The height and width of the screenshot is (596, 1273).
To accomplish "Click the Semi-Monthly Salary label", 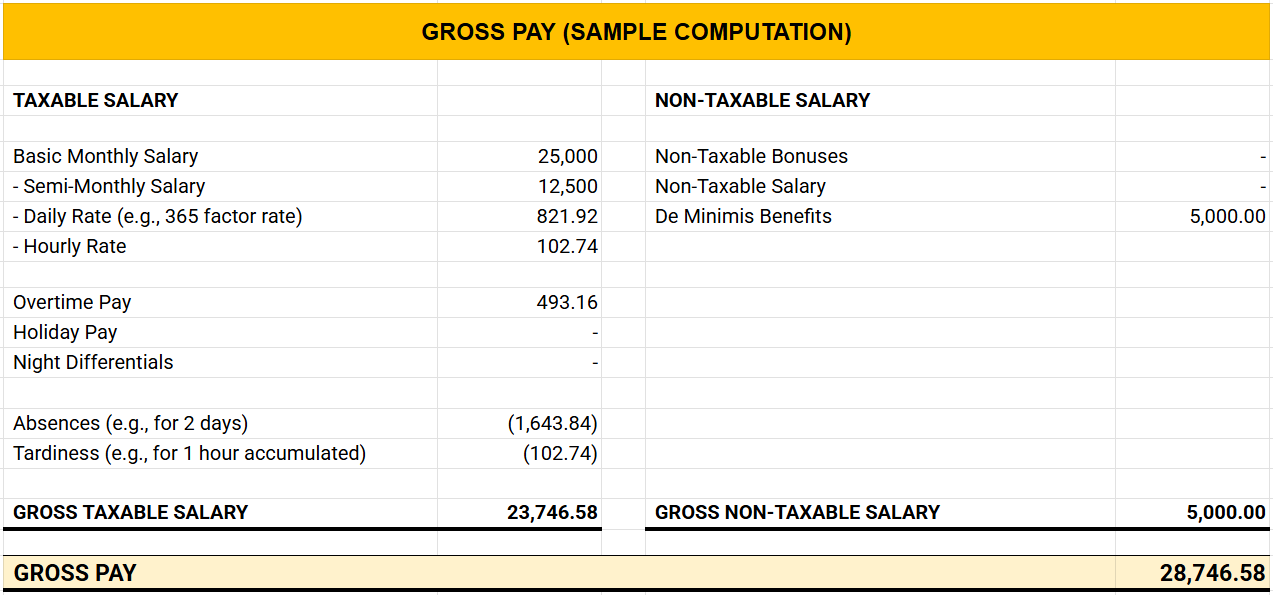I will point(109,186).
